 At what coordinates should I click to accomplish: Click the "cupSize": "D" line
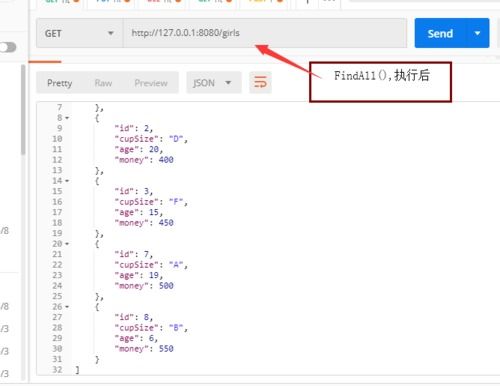[151, 139]
